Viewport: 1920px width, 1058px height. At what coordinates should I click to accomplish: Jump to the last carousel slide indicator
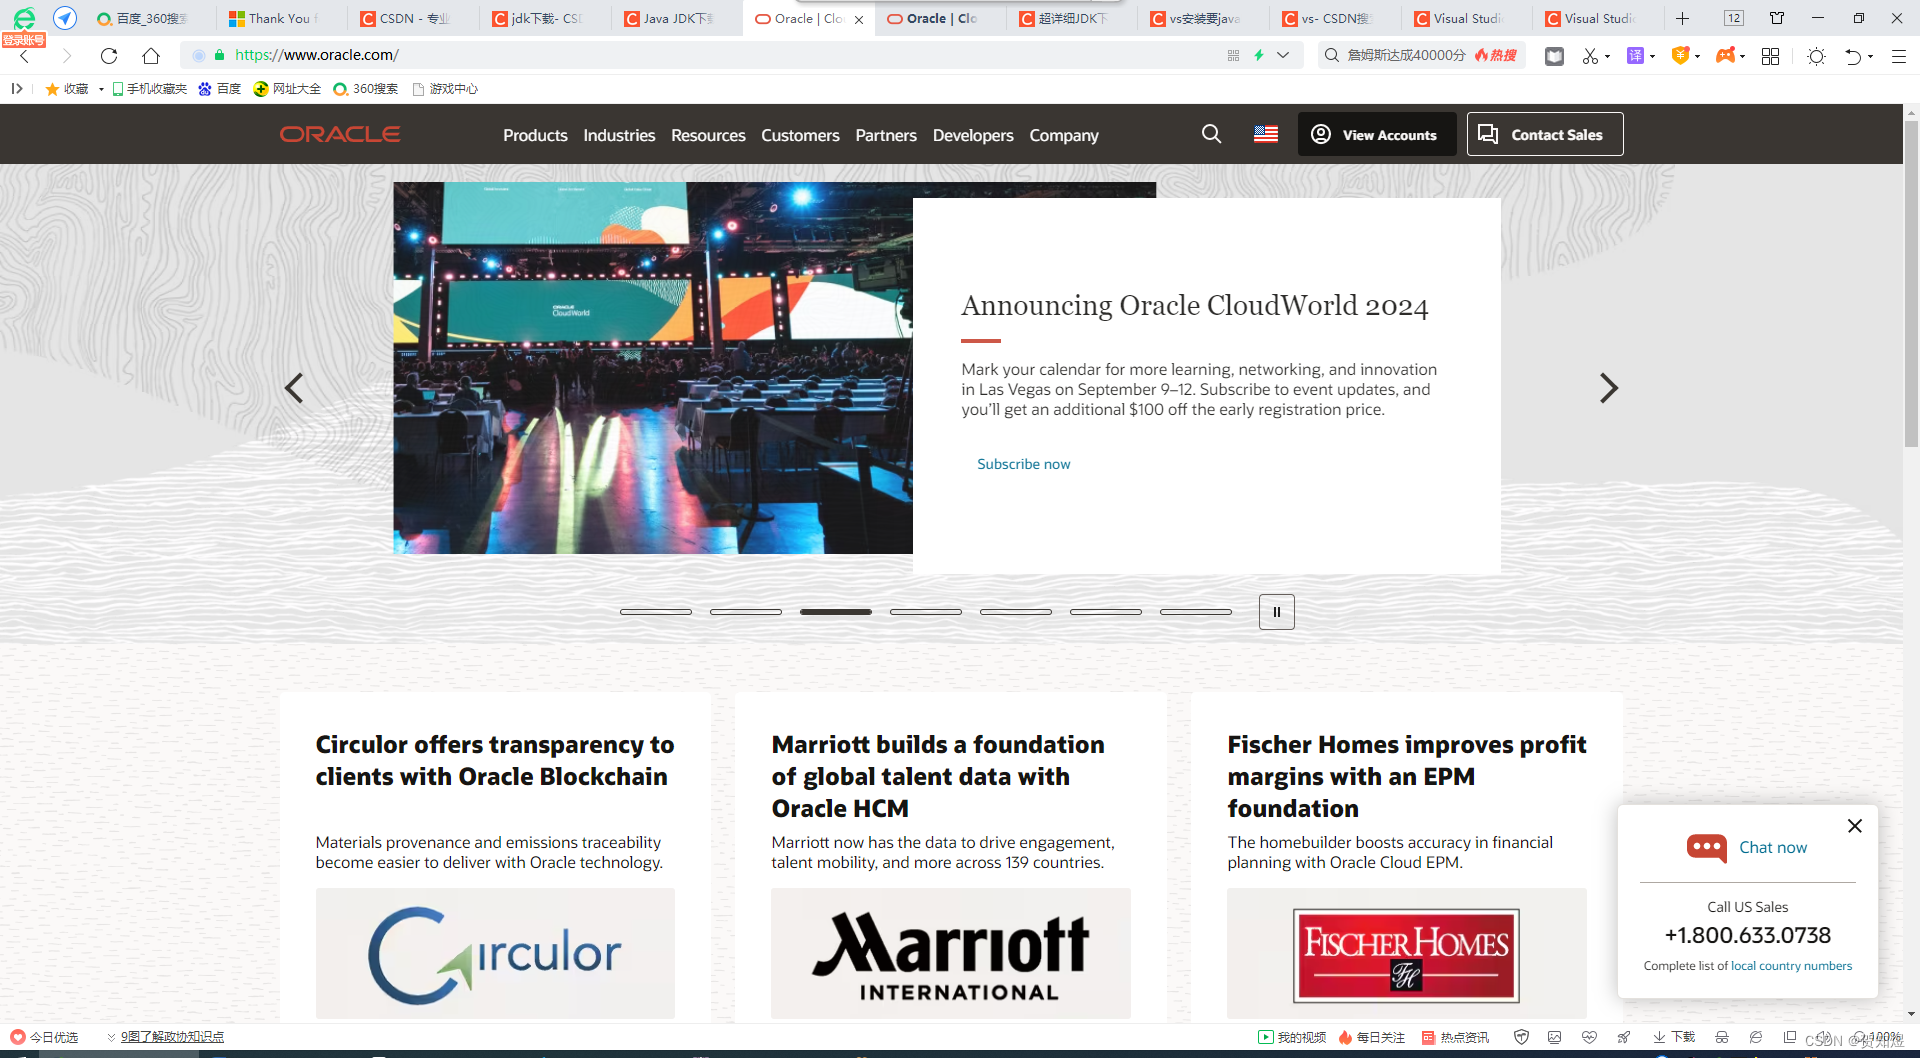tap(1196, 612)
